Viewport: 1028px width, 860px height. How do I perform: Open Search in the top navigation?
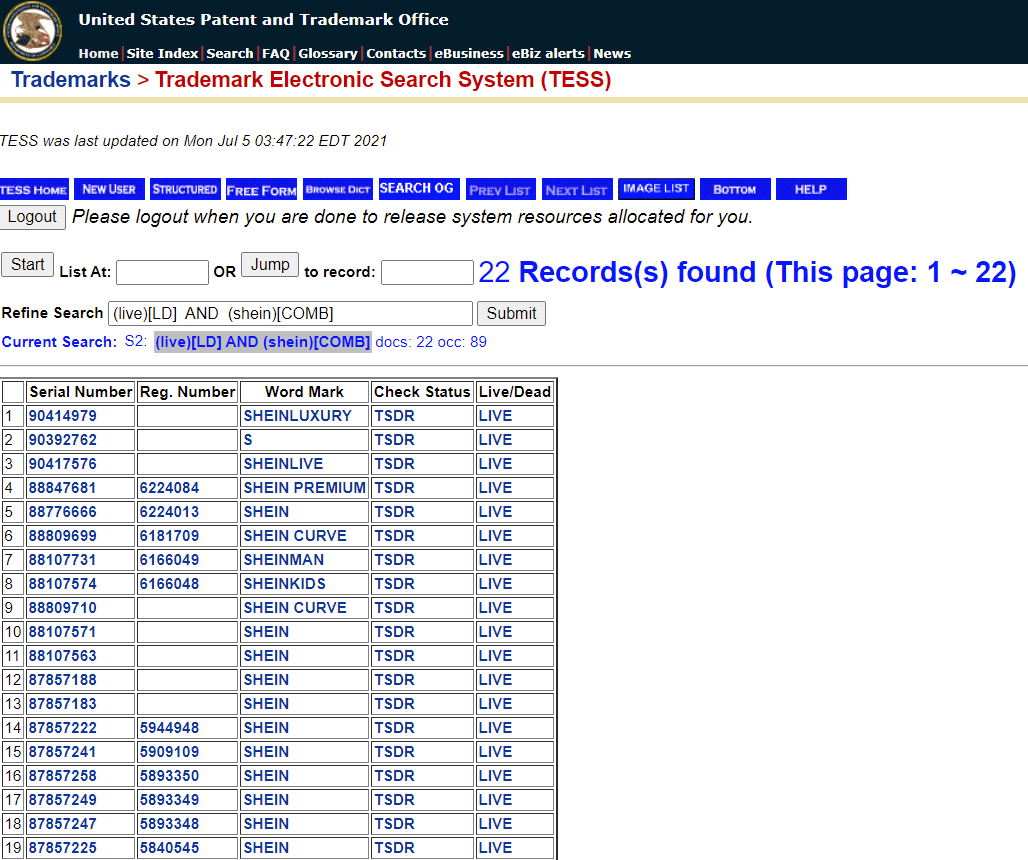229,53
